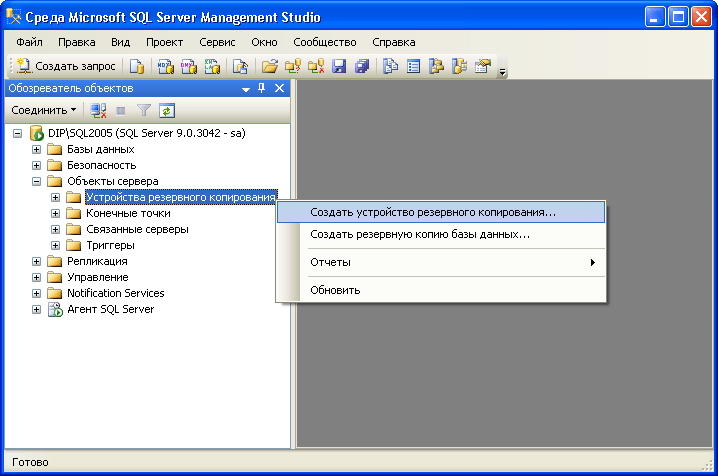This screenshot has width=718, height=476.
Task: Collapse the Объекты сервера node
Action: tap(37, 181)
